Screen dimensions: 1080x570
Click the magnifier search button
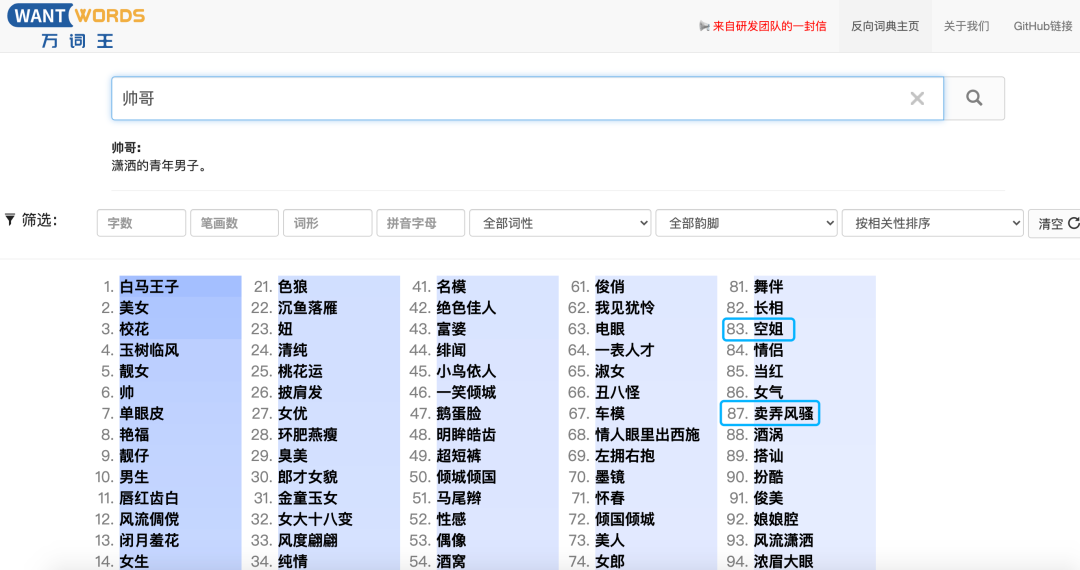click(974, 98)
